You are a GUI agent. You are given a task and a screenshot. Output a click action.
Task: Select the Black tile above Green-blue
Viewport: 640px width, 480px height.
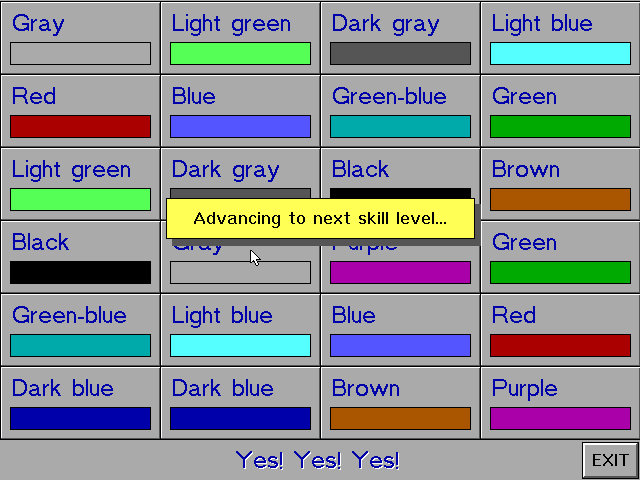click(80, 256)
